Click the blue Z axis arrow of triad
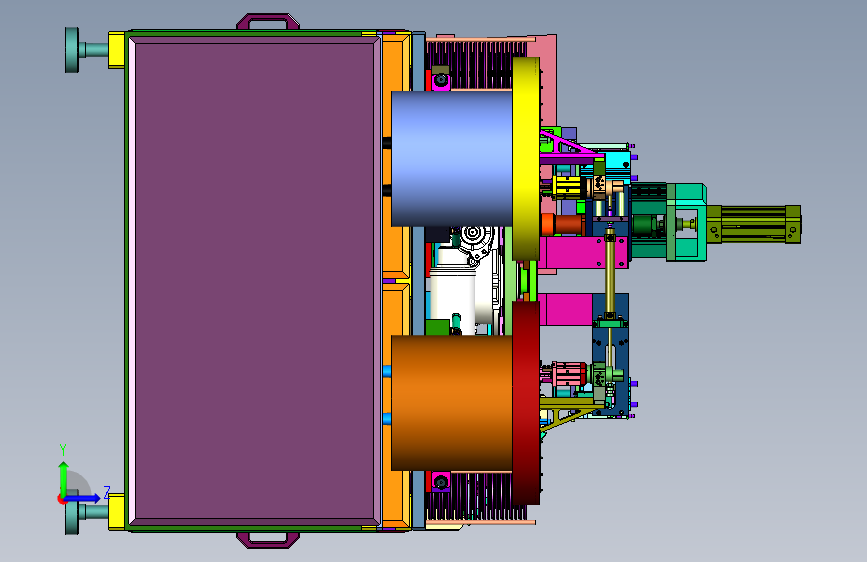867x562 pixels. [x=83, y=498]
